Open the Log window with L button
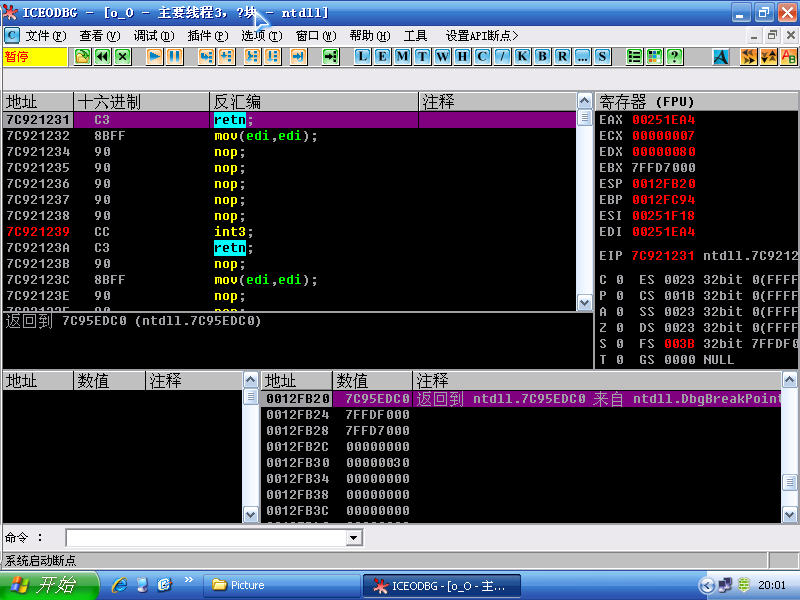Viewport: 800px width, 600px height. tap(362, 56)
